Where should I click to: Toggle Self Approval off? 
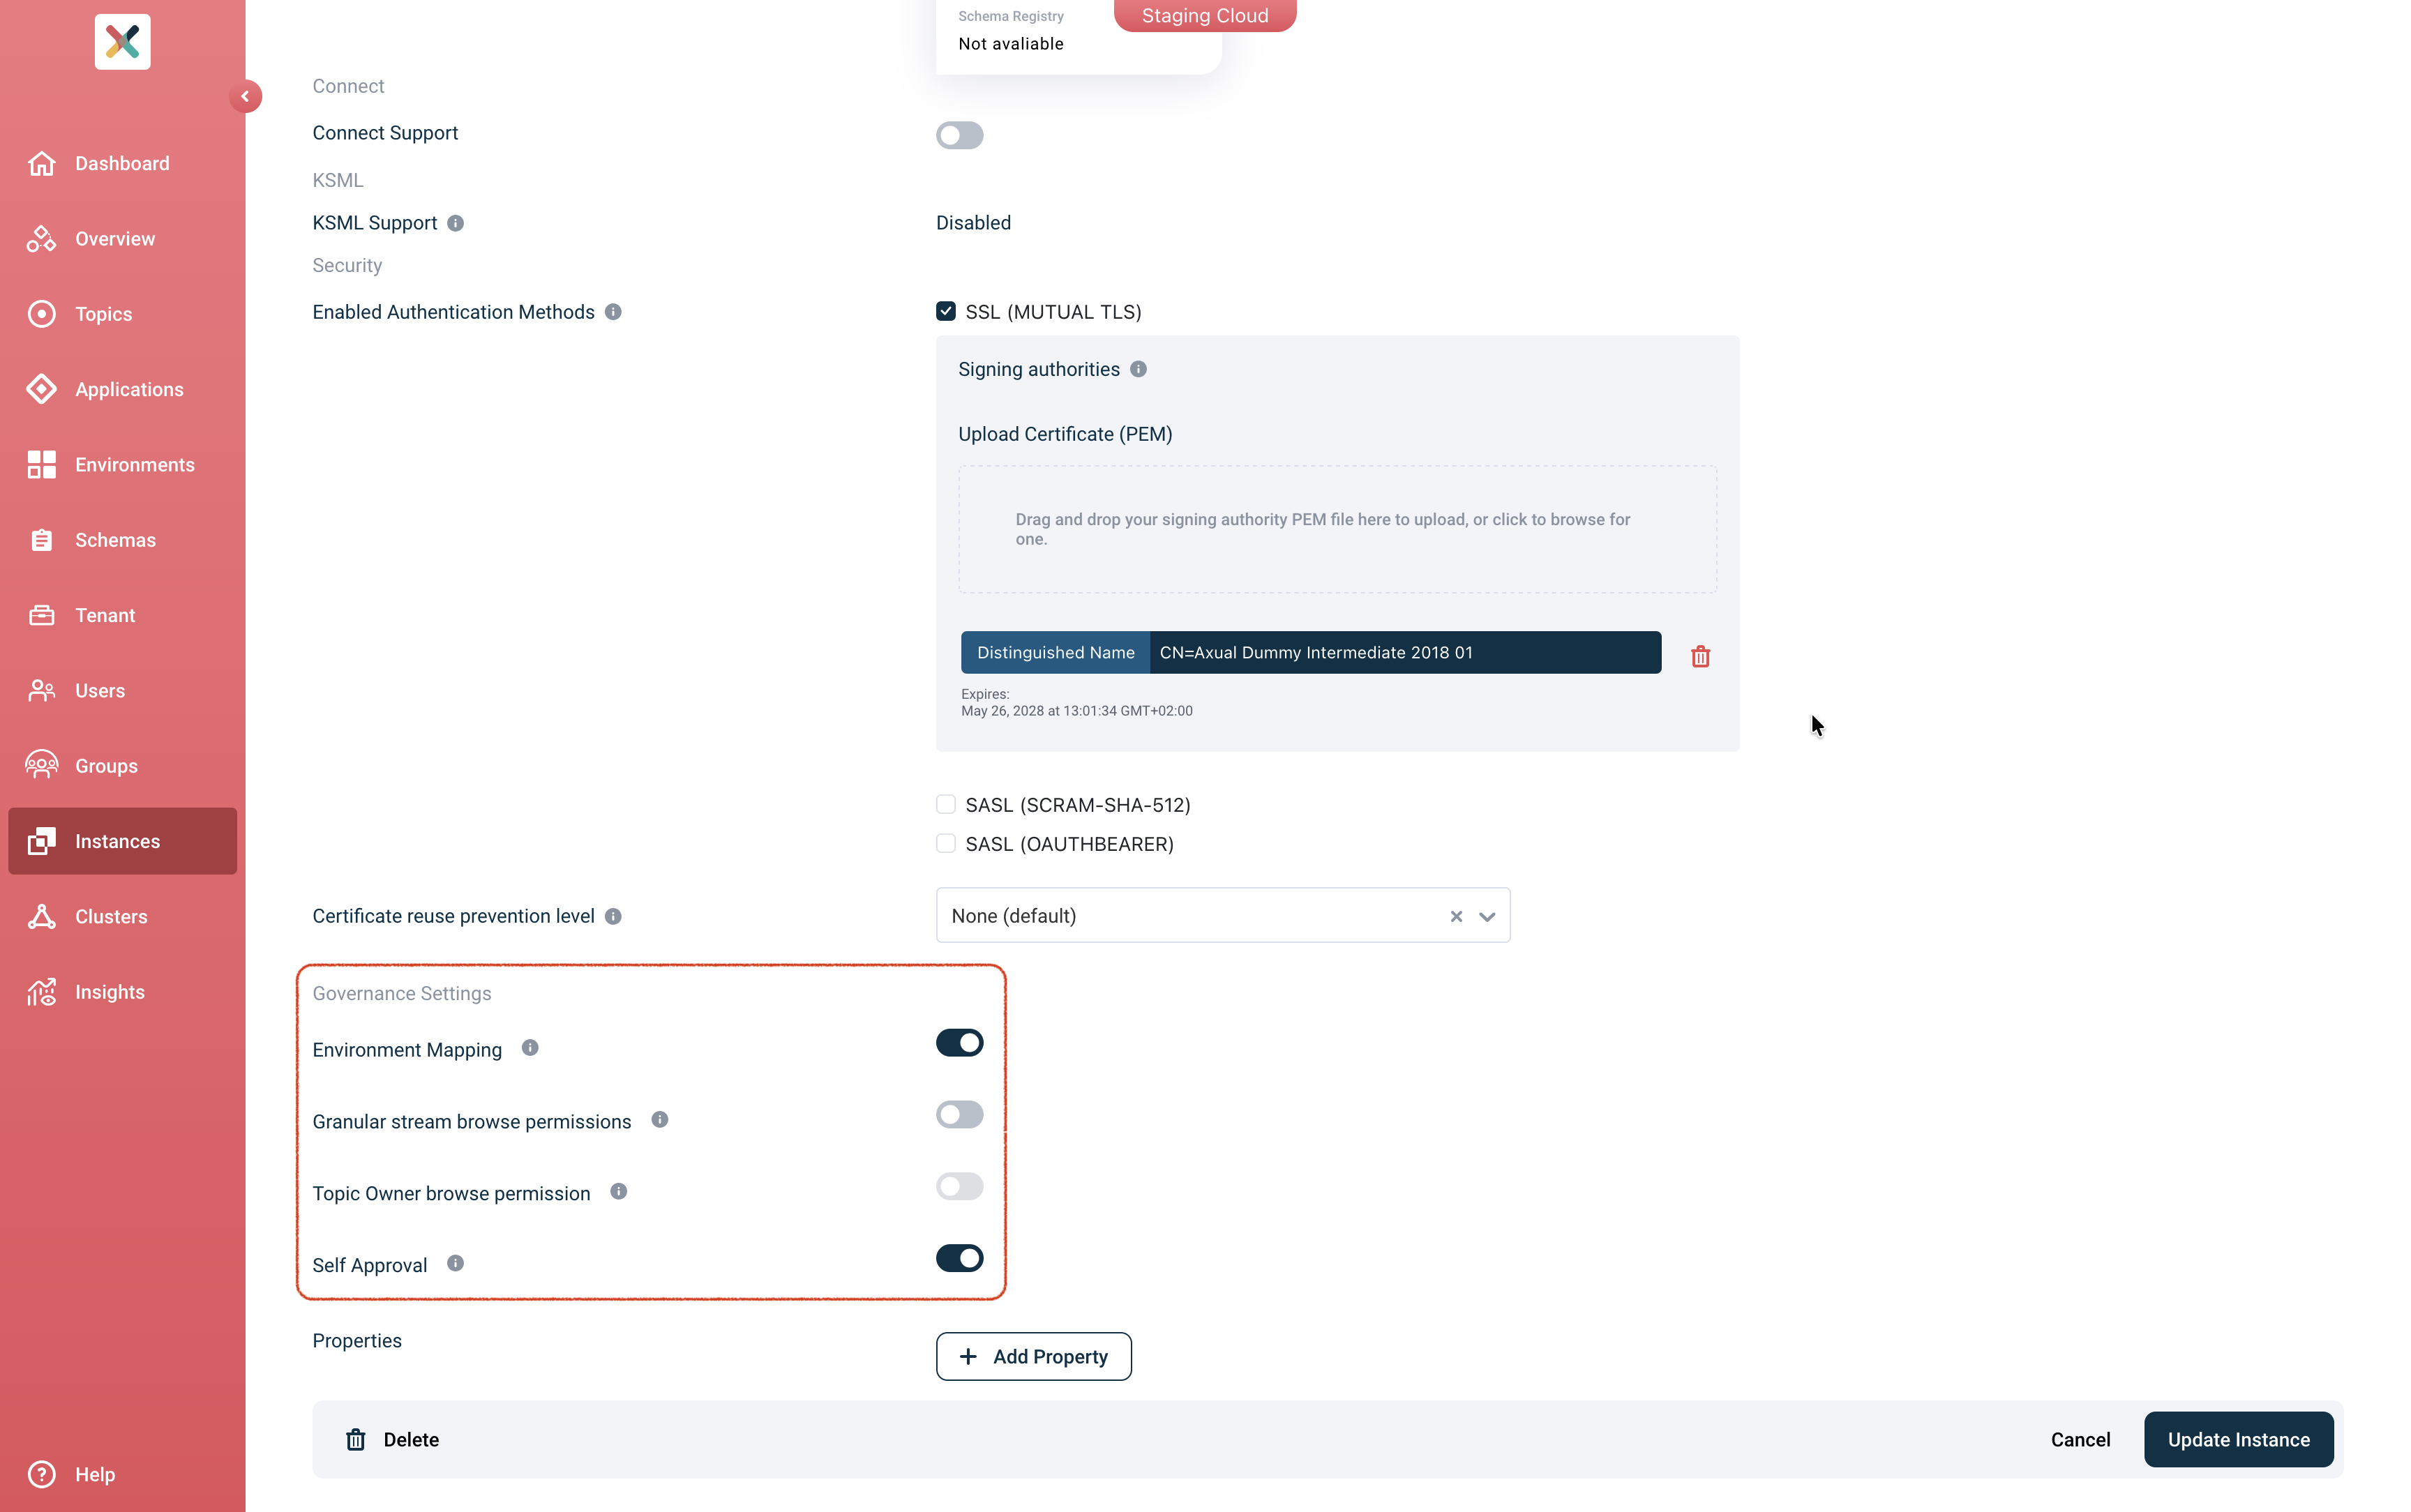point(959,1258)
